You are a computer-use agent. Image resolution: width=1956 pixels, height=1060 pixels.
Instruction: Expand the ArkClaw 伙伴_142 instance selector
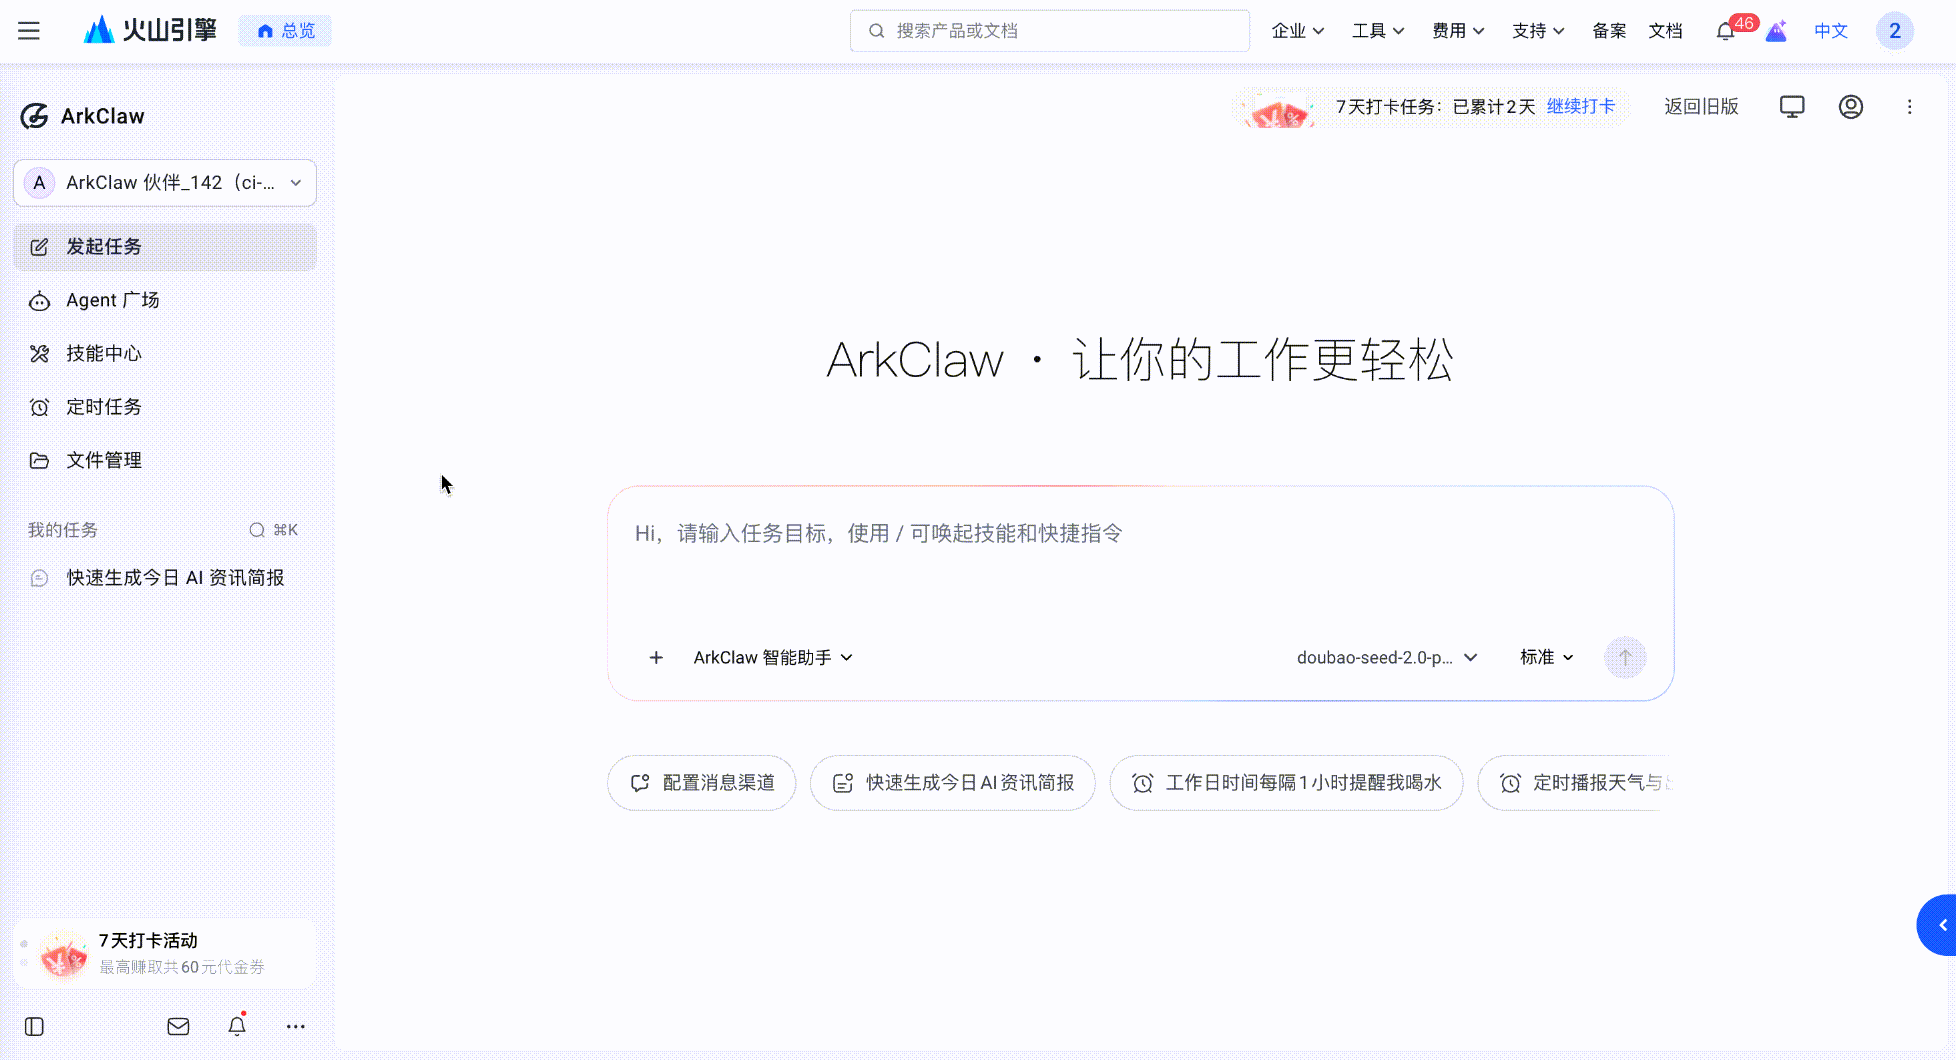point(165,183)
